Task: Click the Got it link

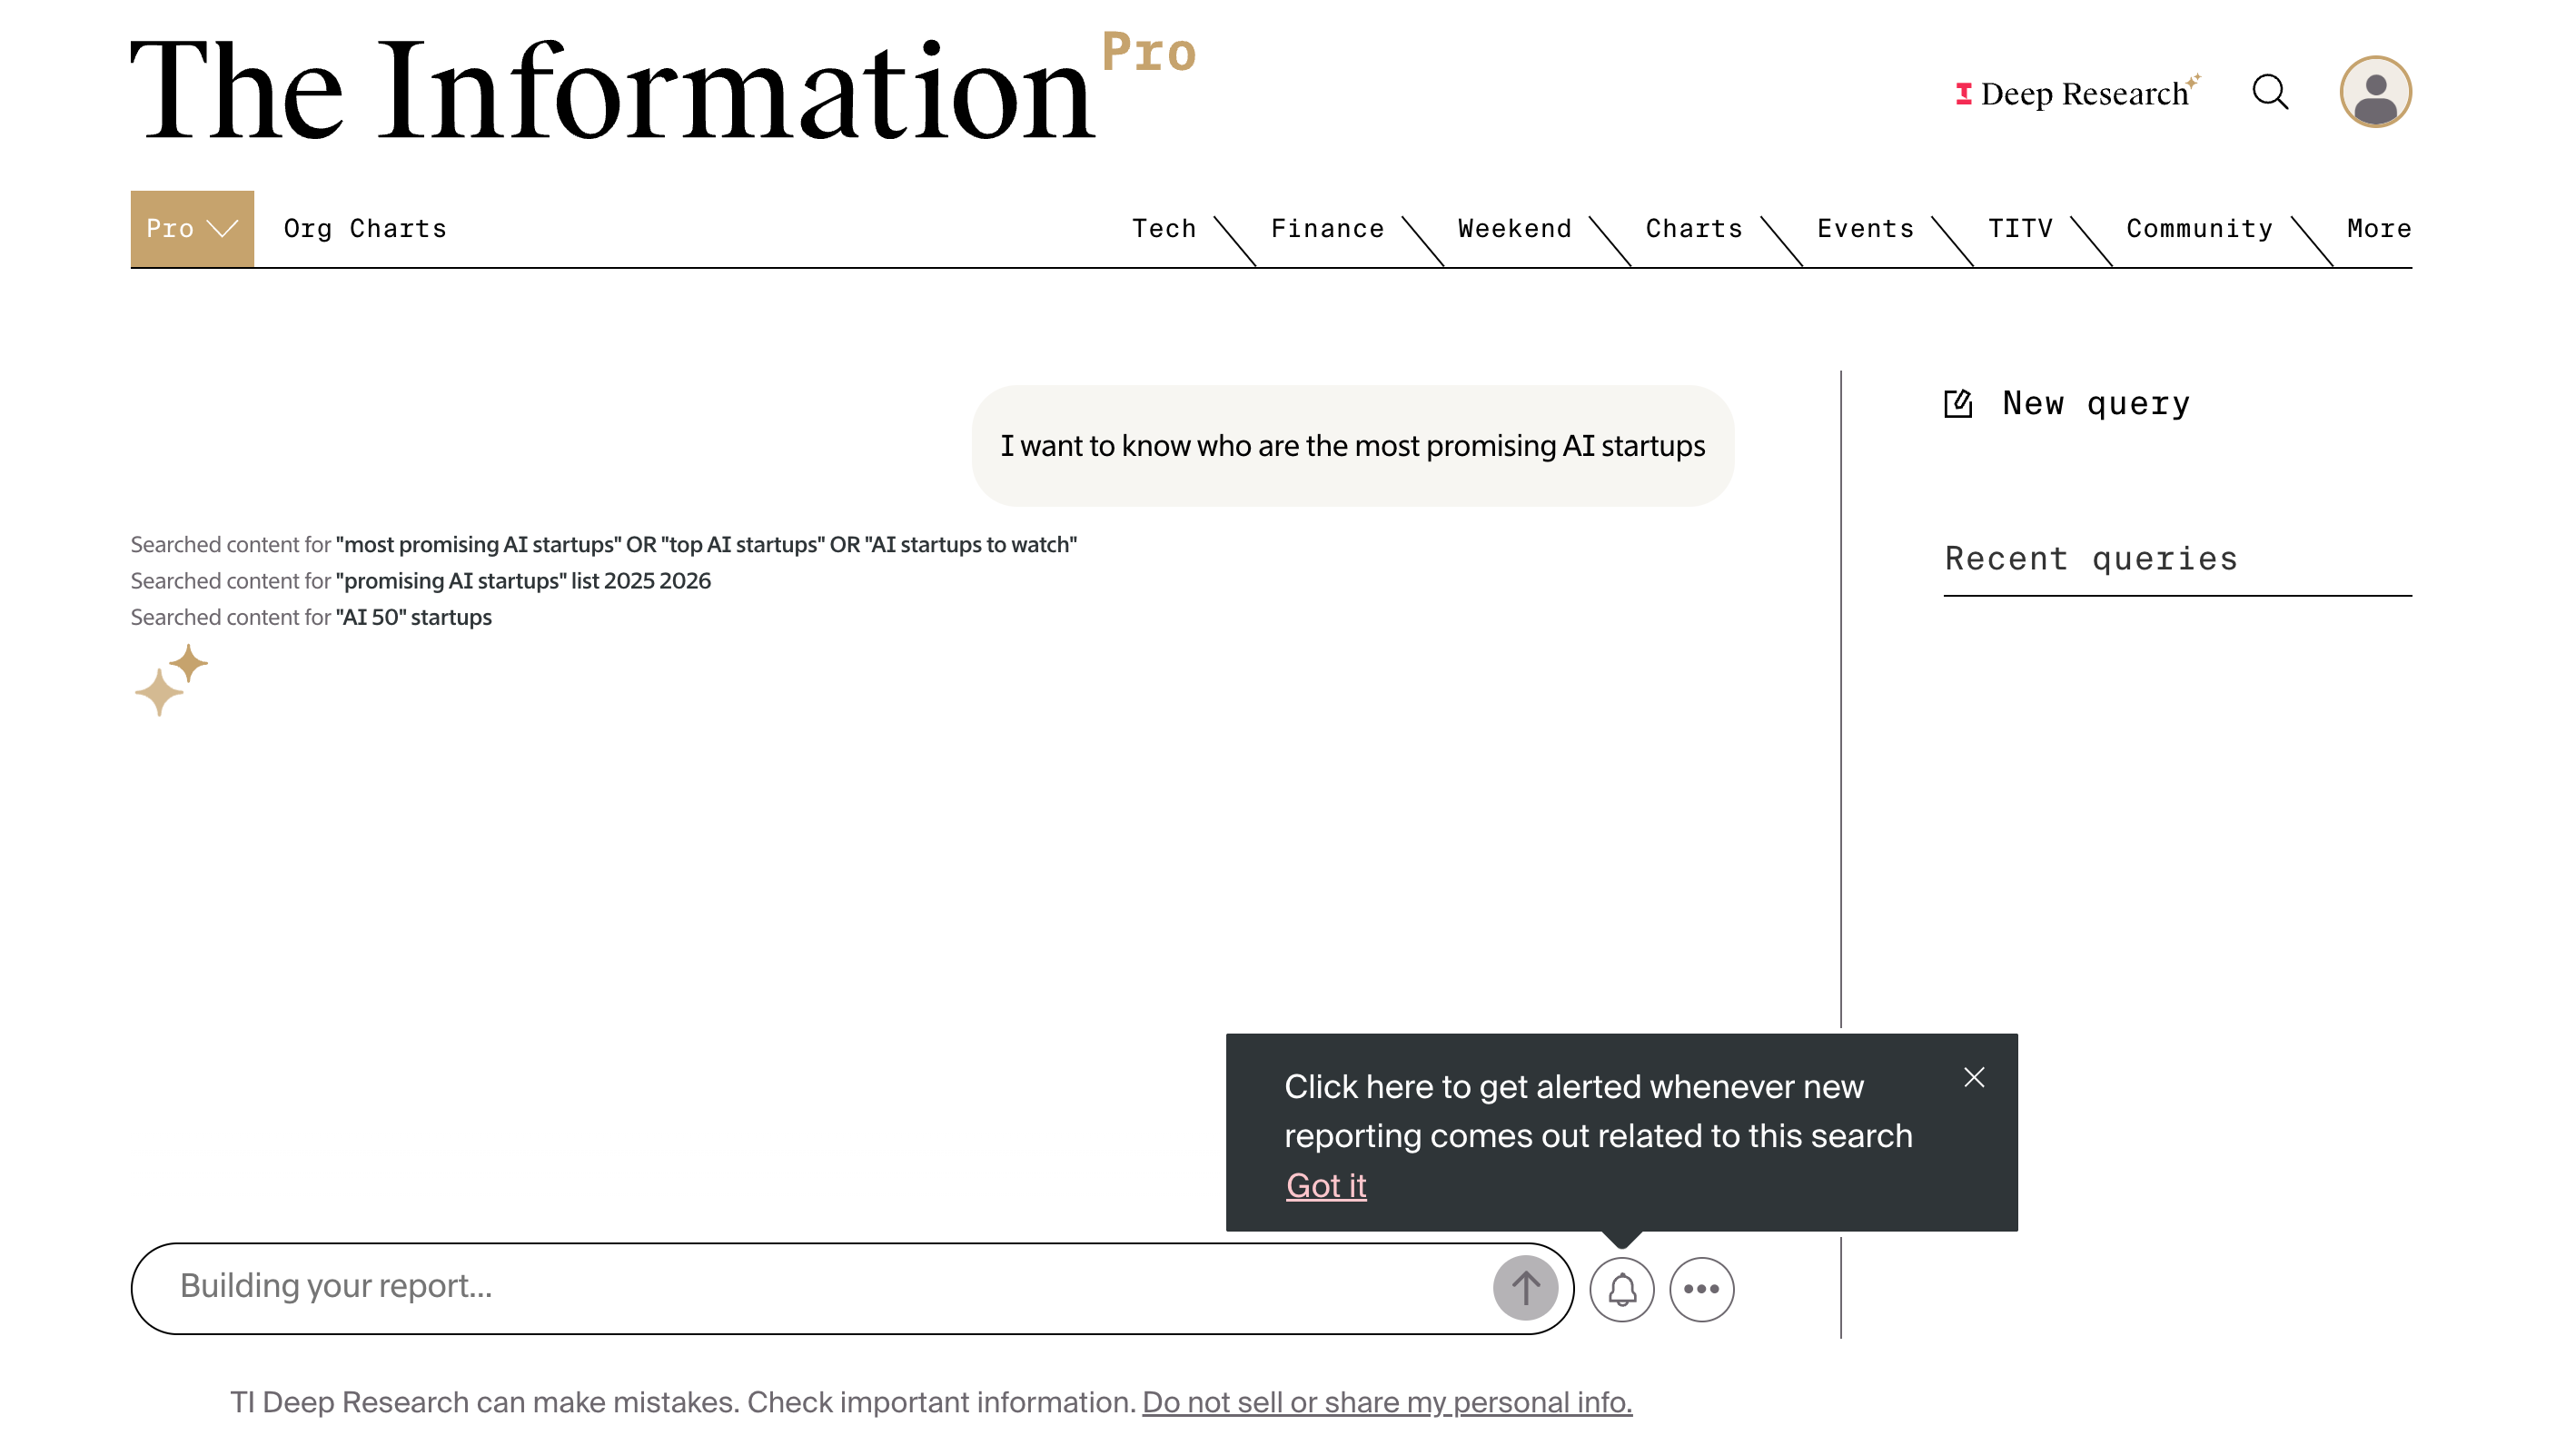Action: 1326,1185
